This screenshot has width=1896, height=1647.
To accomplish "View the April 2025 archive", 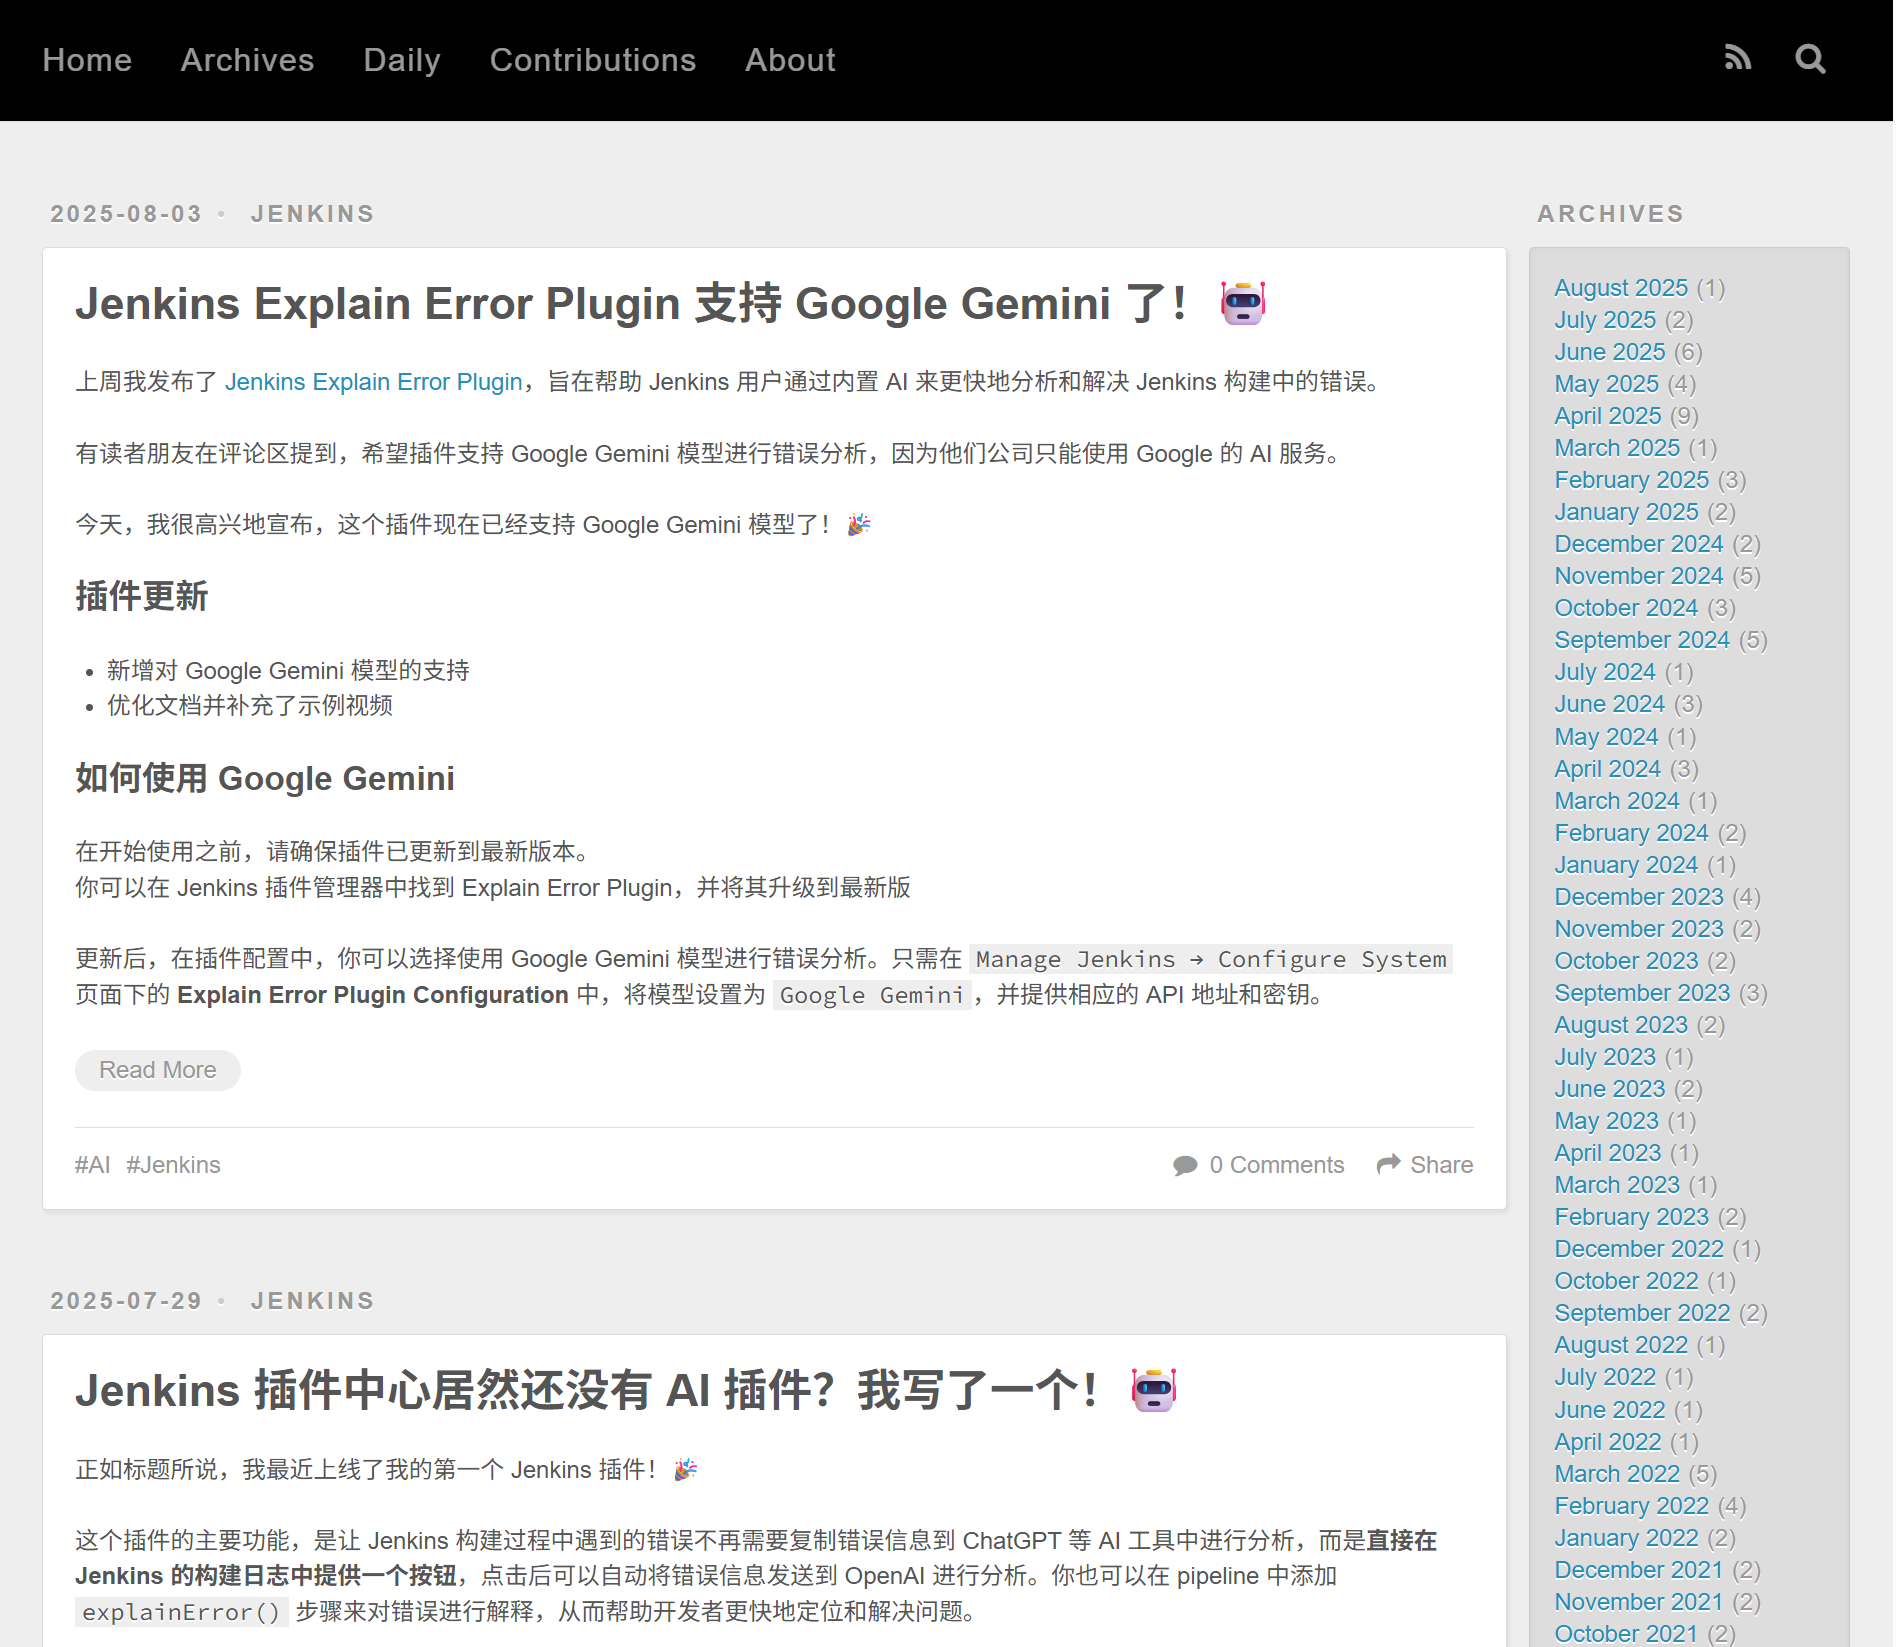I will point(1607,416).
